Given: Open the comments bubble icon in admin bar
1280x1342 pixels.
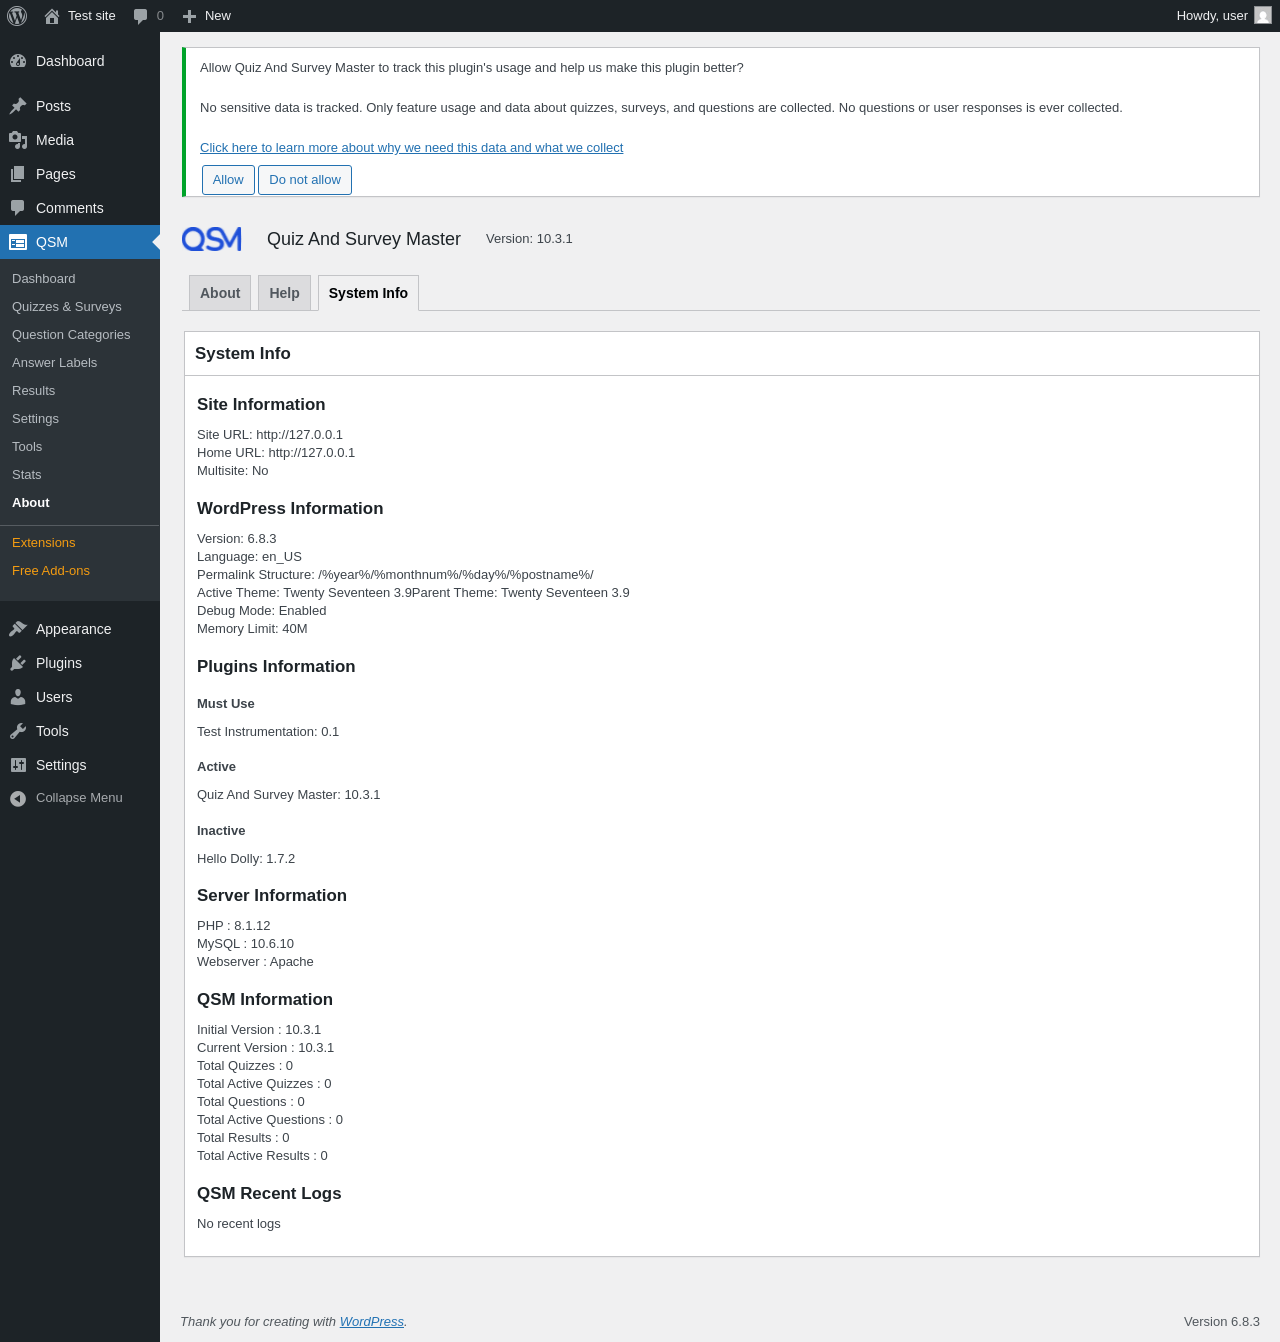Looking at the screenshot, I should pyautogui.click(x=141, y=16).
